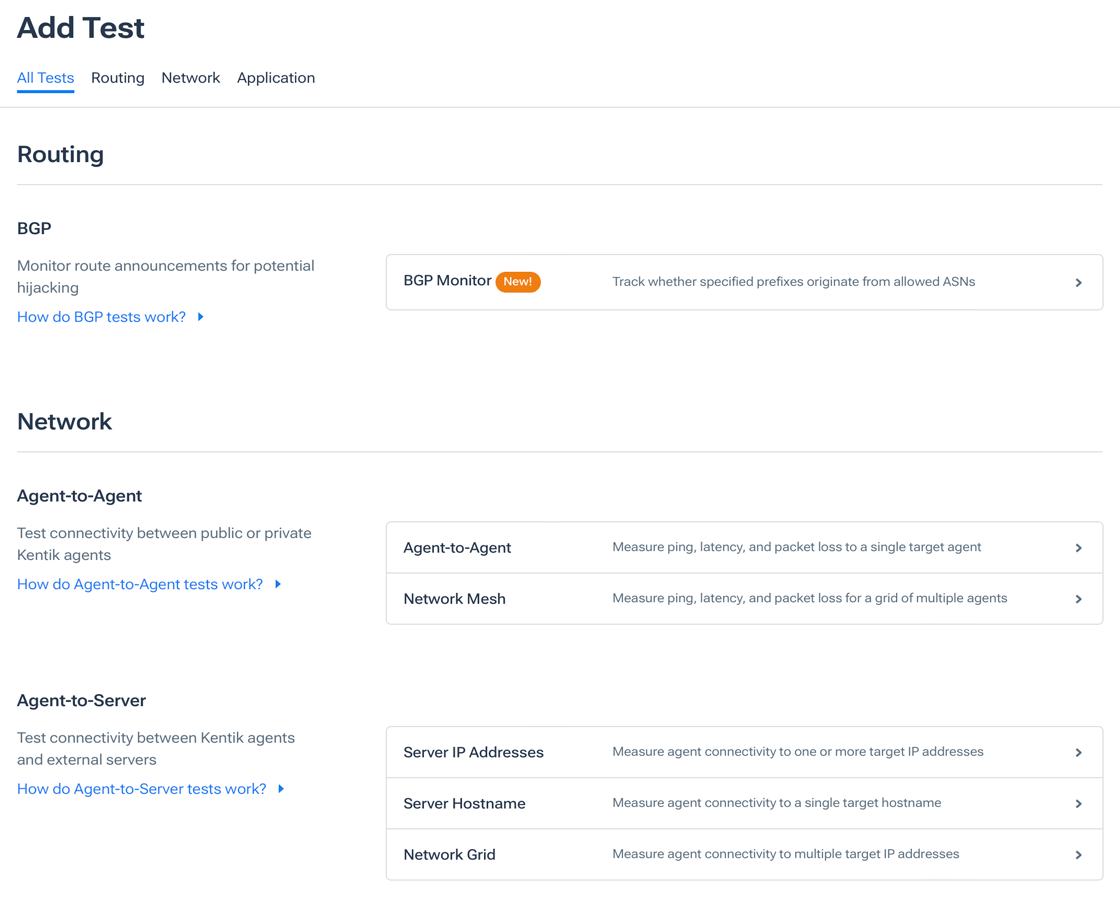Click the arrow on the Server IP Addresses row
This screenshot has width=1120, height=897.
coord(1079,752)
